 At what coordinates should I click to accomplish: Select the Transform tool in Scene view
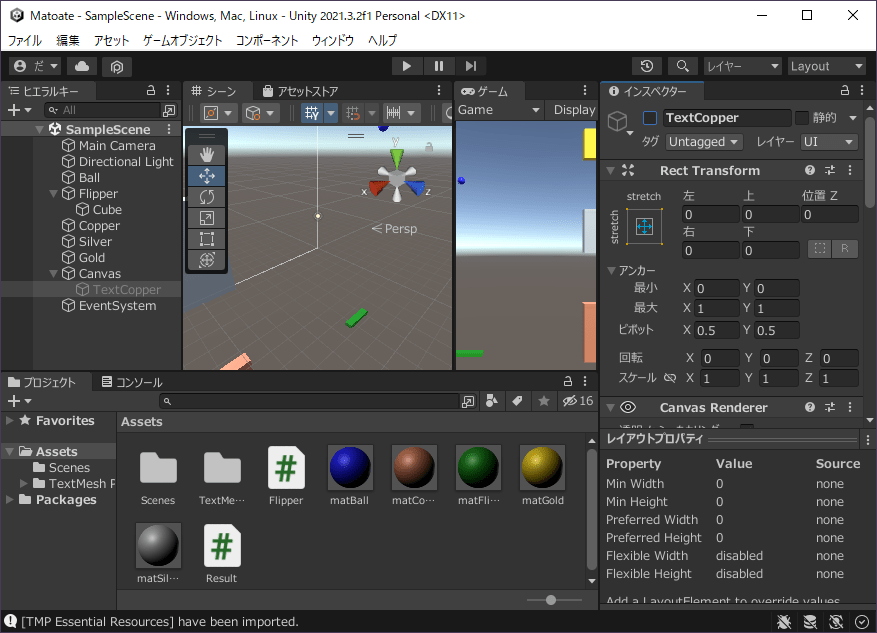tap(206, 260)
